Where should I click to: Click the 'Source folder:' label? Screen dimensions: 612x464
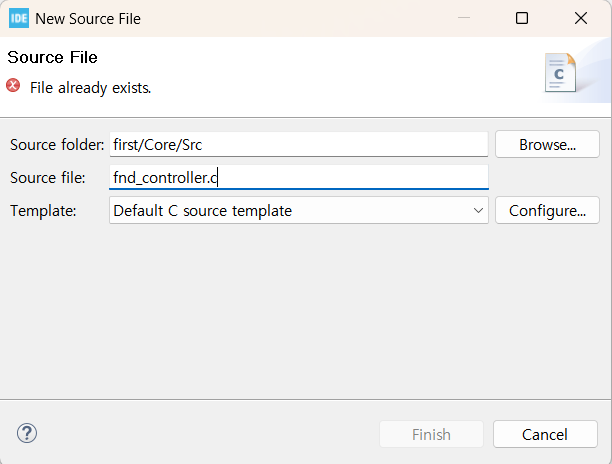click(57, 144)
